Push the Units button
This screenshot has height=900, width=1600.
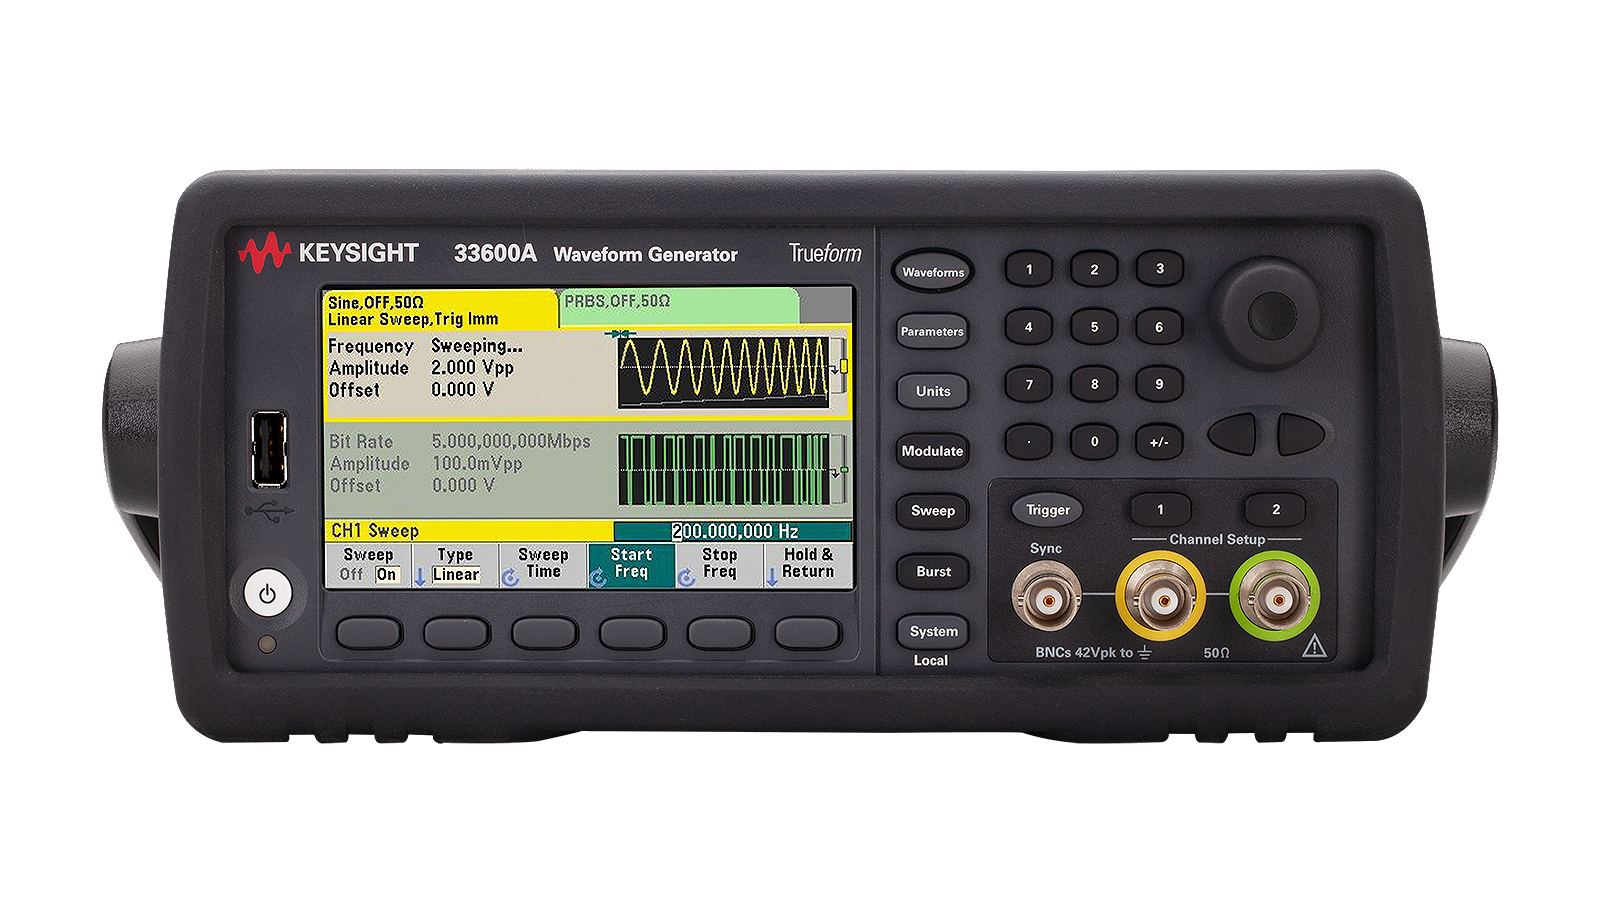932,391
